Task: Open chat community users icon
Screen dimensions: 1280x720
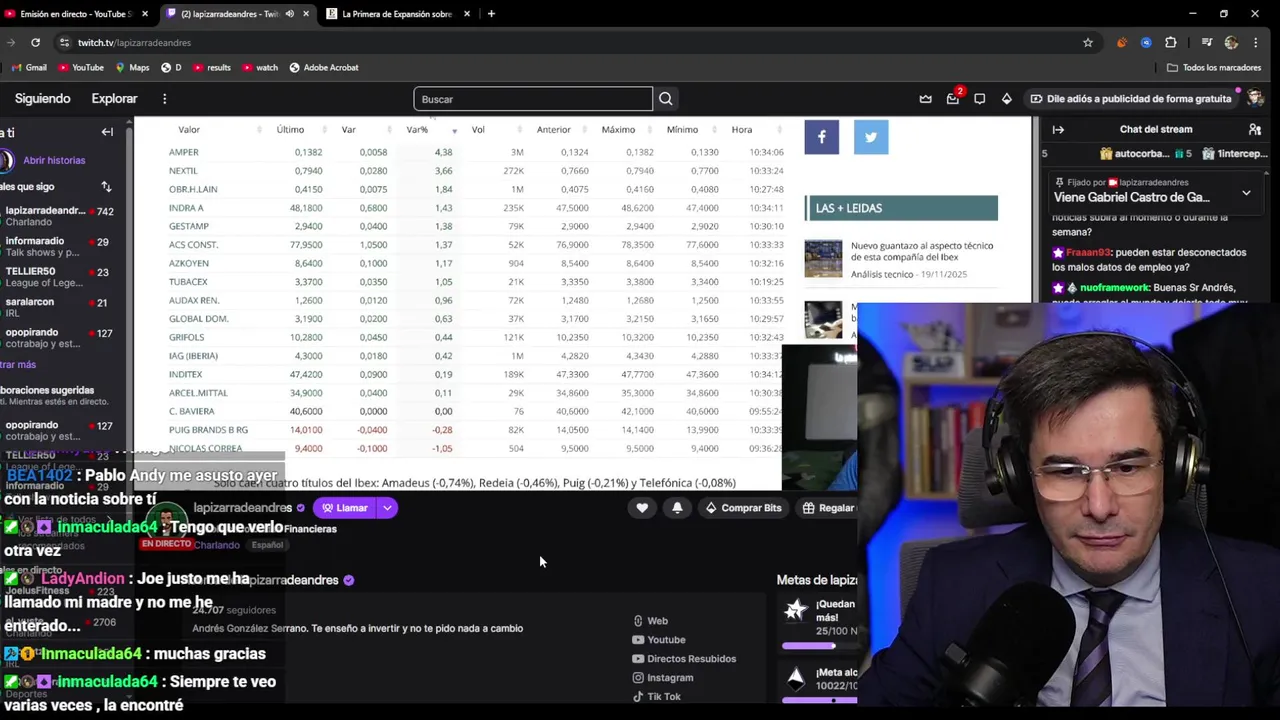Action: 1255,129
